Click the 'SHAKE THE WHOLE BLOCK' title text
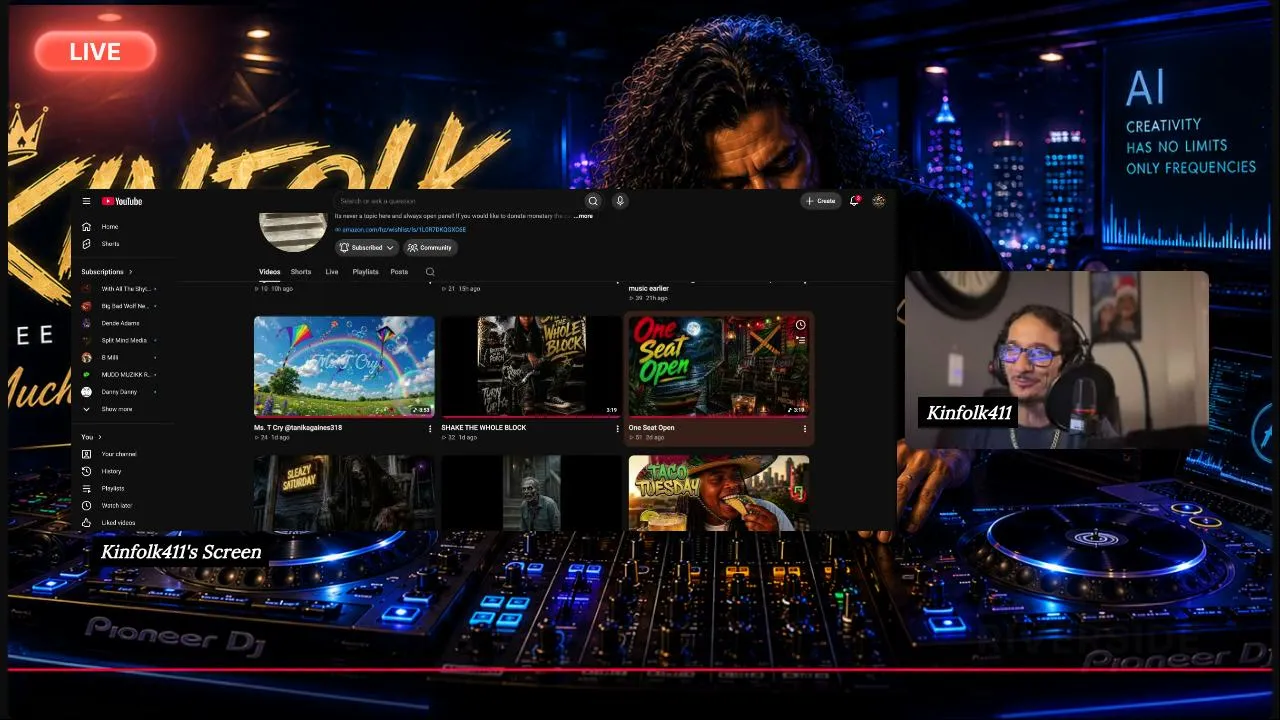The image size is (1280, 720). pos(484,428)
